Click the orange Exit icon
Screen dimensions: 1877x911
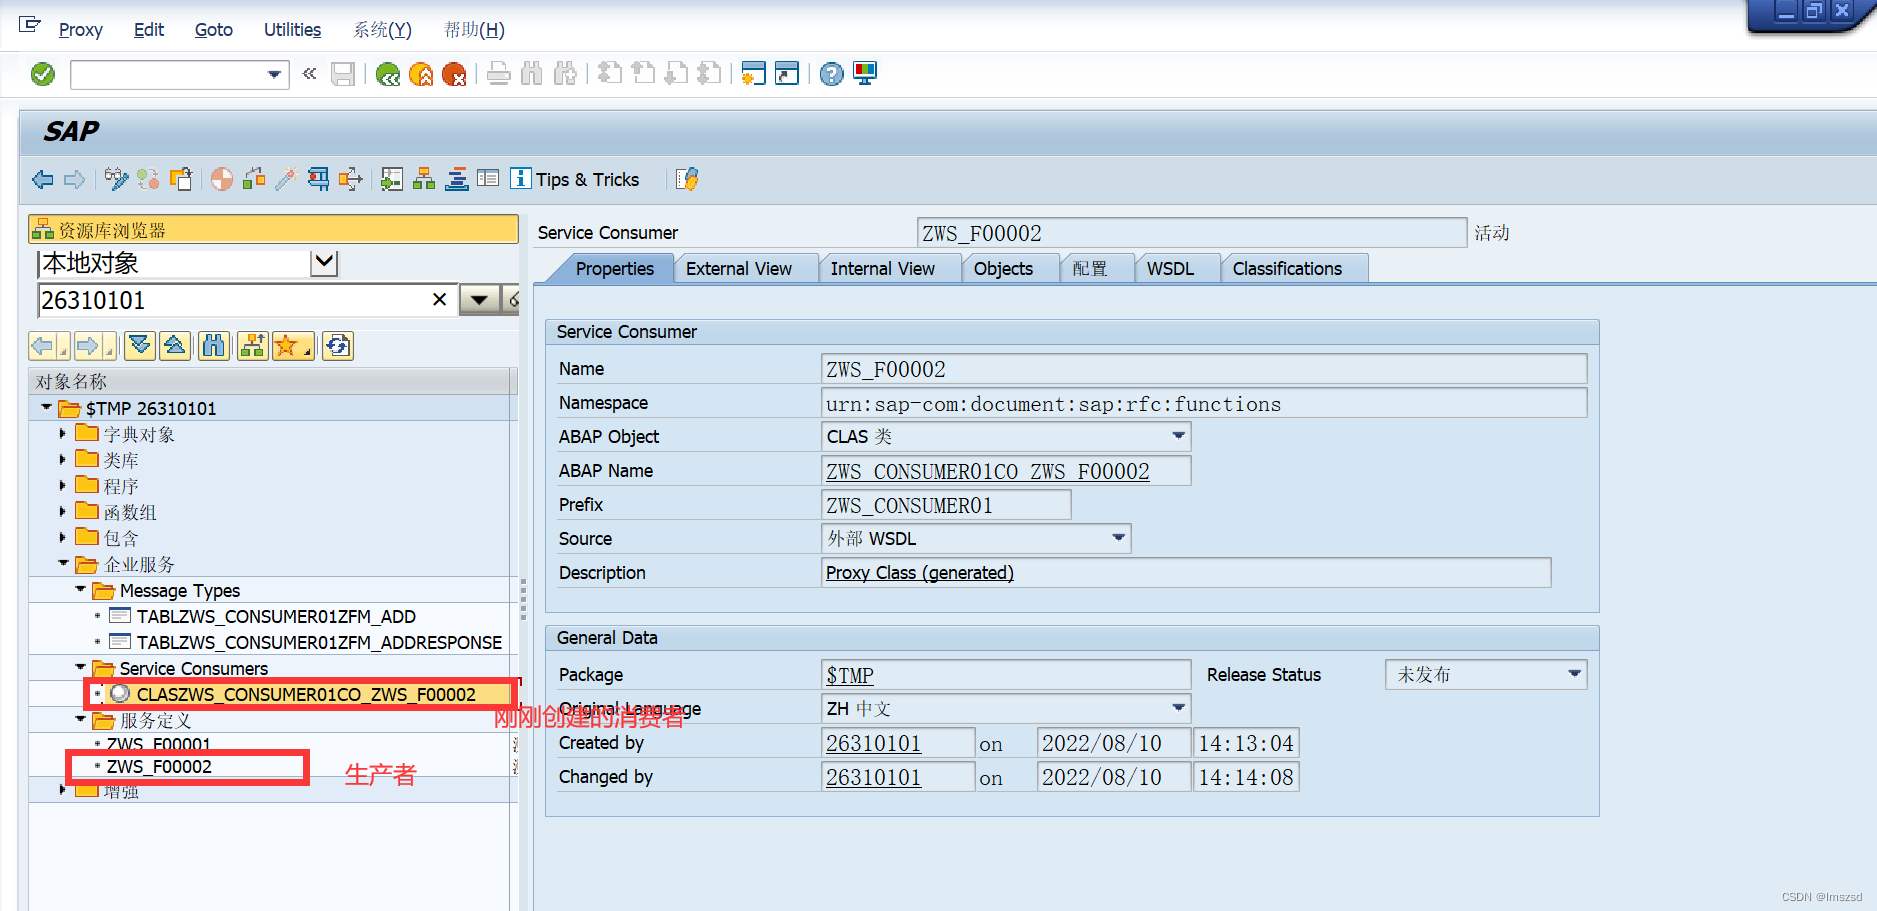tap(421, 74)
